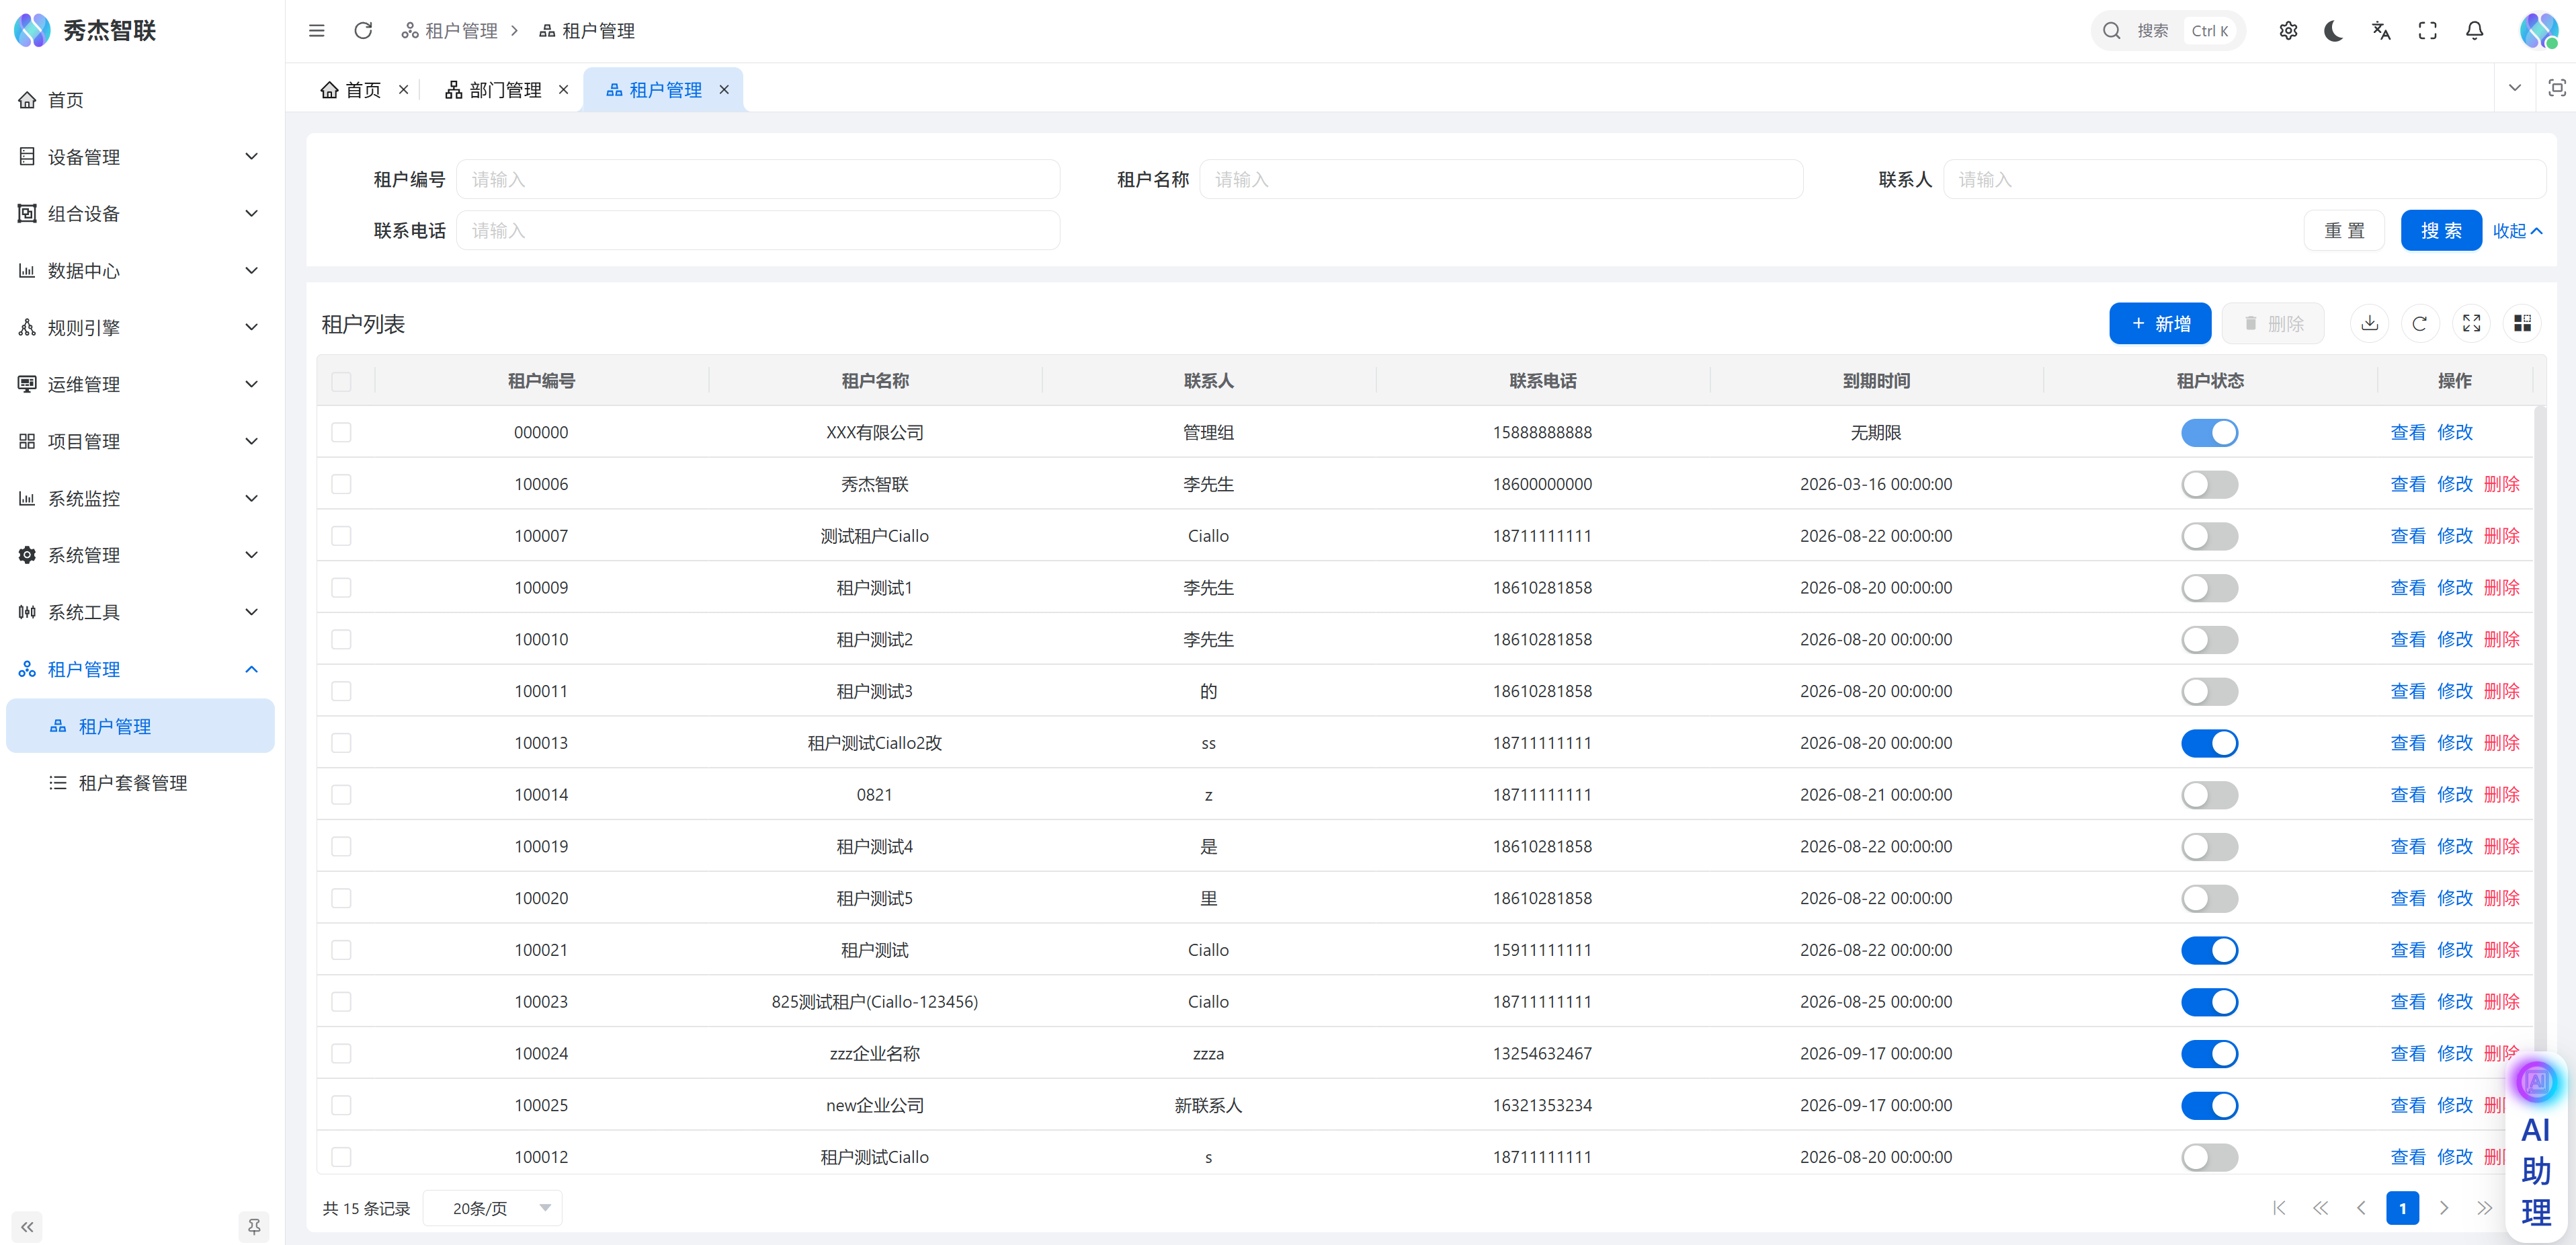Click the 新增 button
Image resolution: width=2576 pixels, height=1245 pixels.
pyautogui.click(x=2159, y=323)
